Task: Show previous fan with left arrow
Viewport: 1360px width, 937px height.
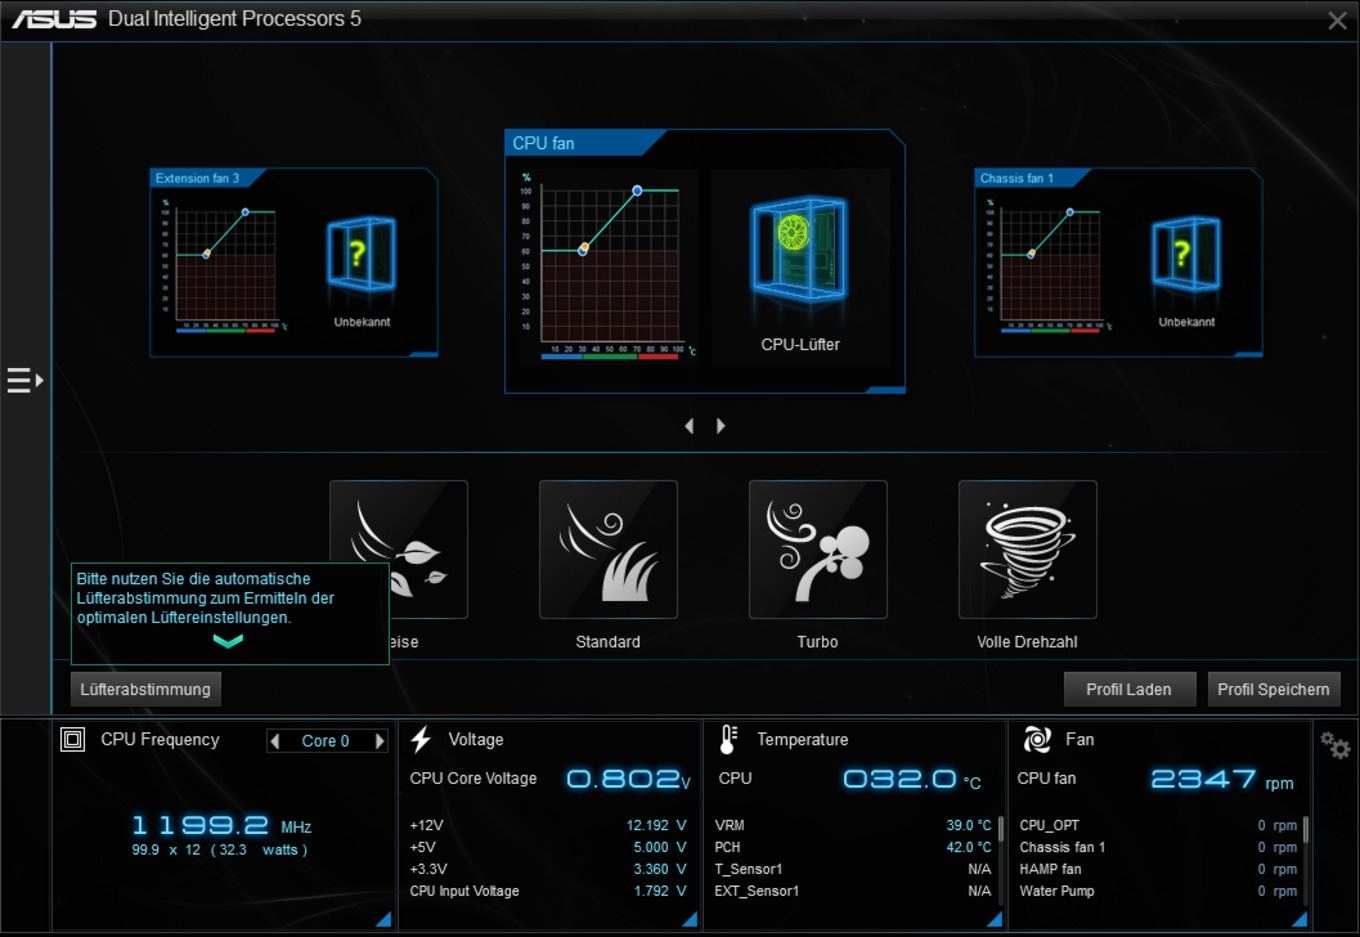Action: pyautogui.click(x=689, y=426)
